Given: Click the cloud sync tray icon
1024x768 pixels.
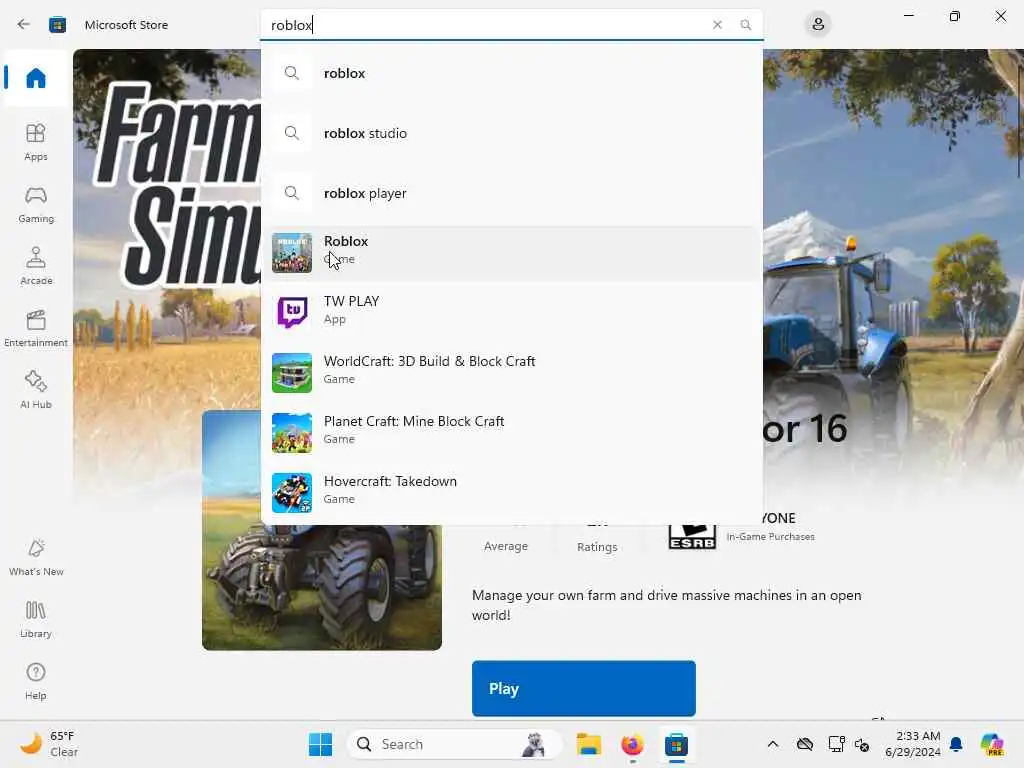Looking at the screenshot, I should 805,744.
